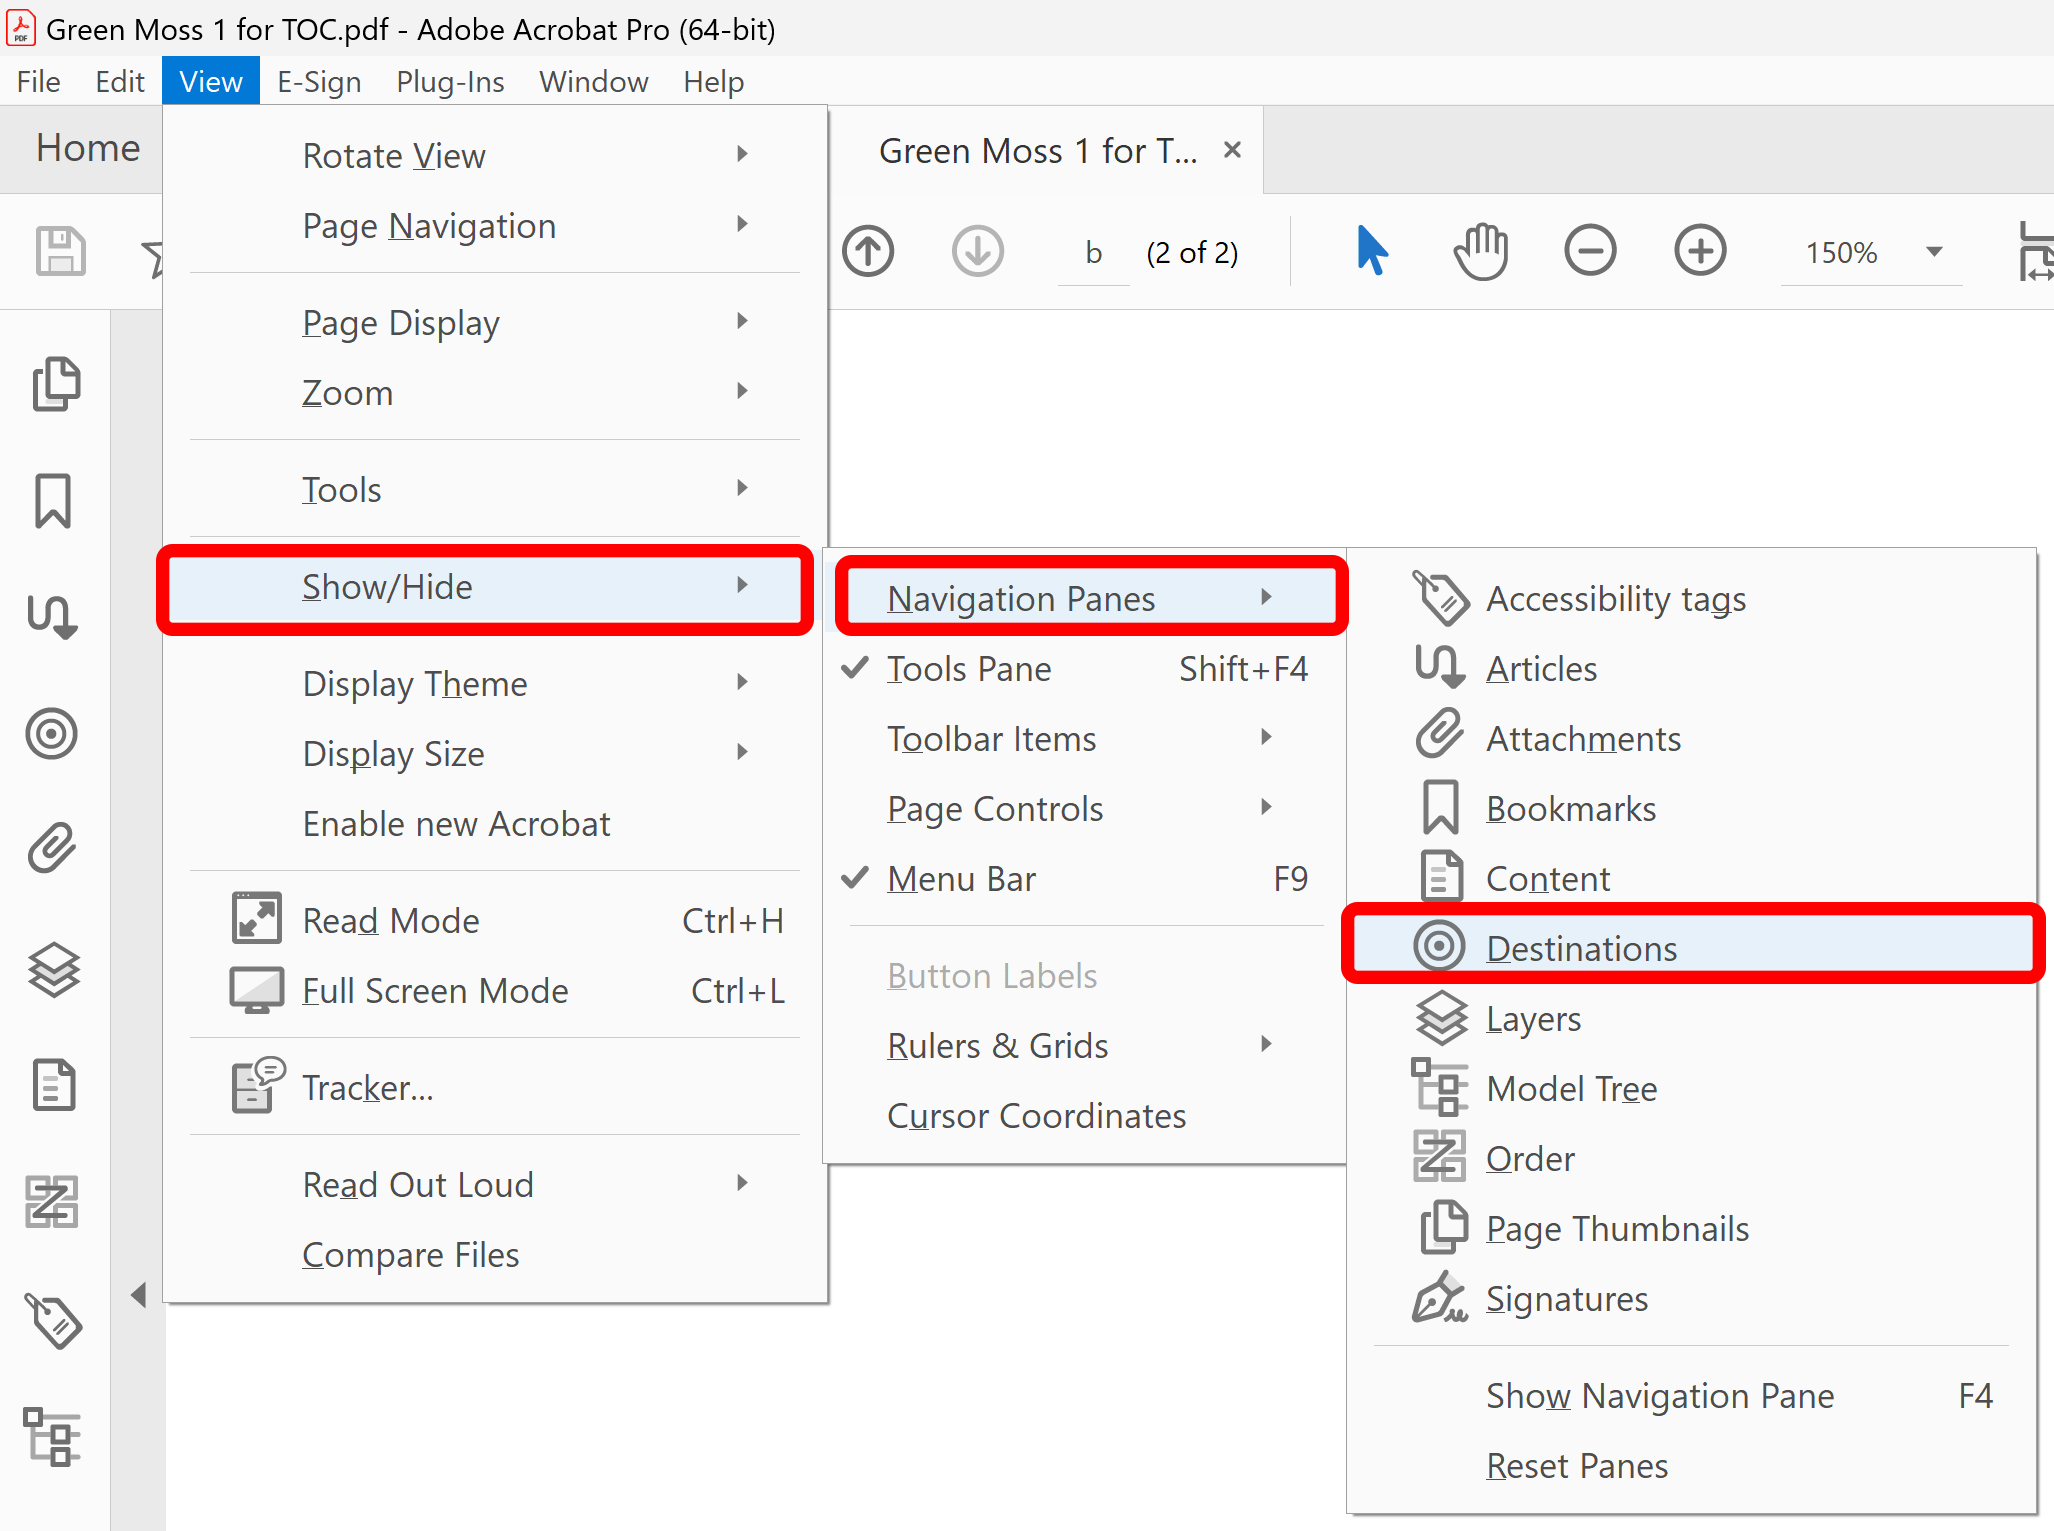Toggle the Menu Bar visibility
Screen dimensions: 2054x1531
[x=961, y=878]
